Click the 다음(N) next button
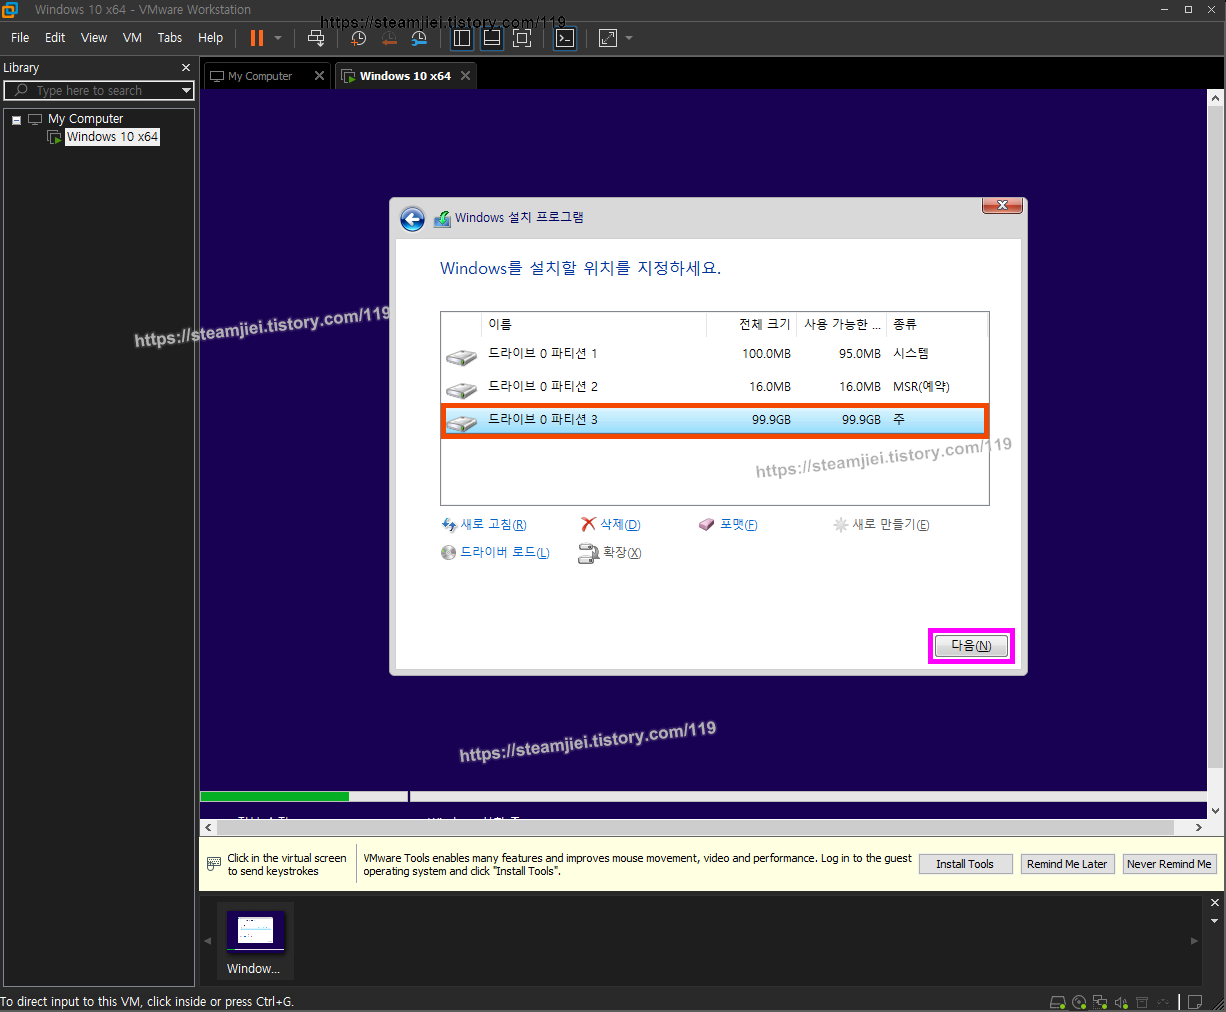1226x1012 pixels. [x=971, y=646]
